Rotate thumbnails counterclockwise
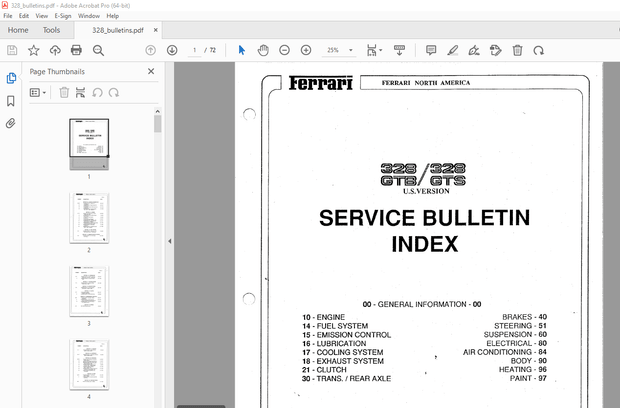This screenshot has height=408, width=620. (97, 93)
